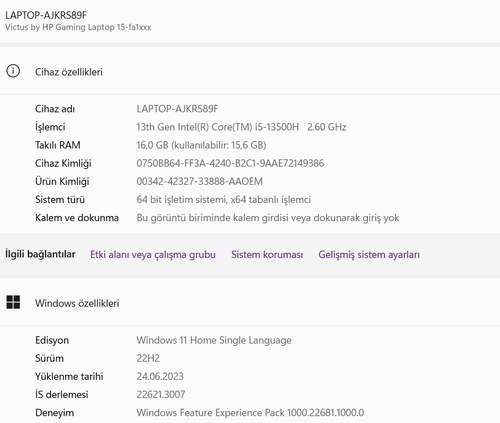
Task: Select the 16,0 GB RAM value
Action: pyautogui.click(x=201, y=145)
